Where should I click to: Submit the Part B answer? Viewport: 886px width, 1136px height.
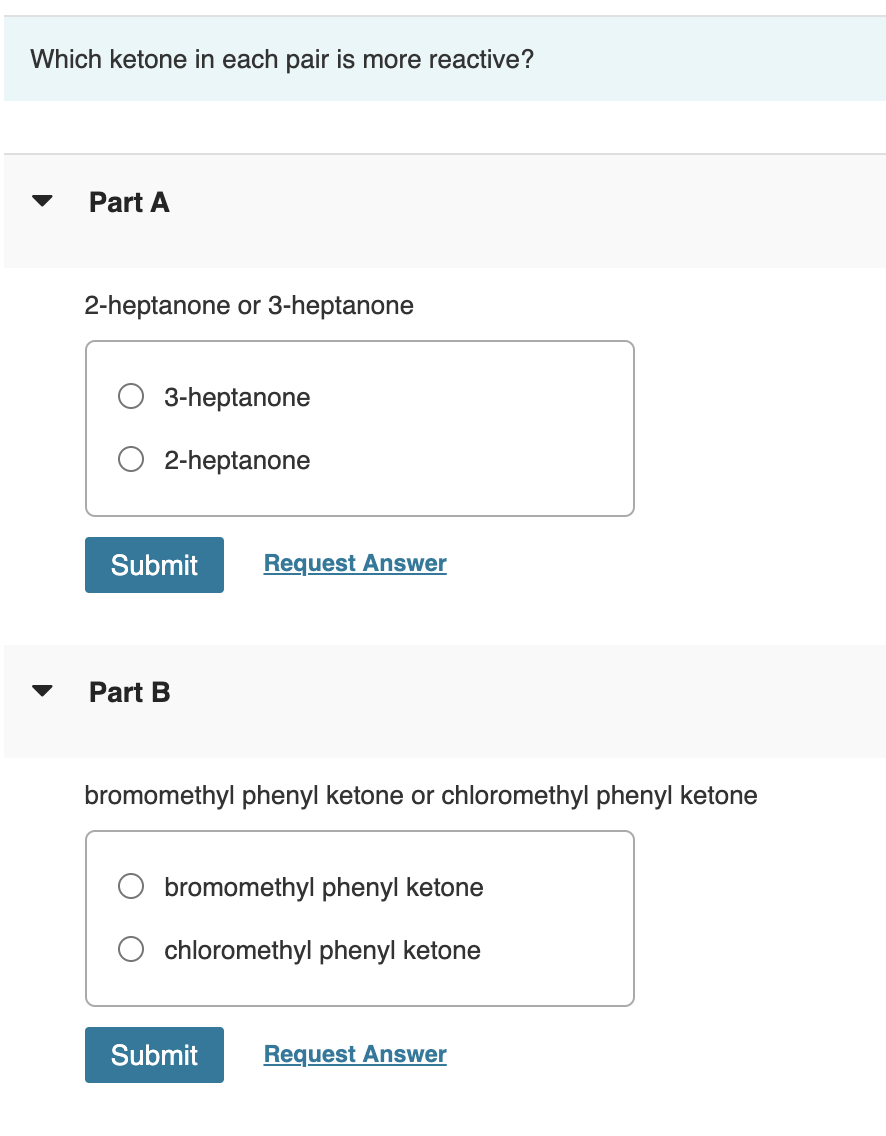[x=154, y=1054]
